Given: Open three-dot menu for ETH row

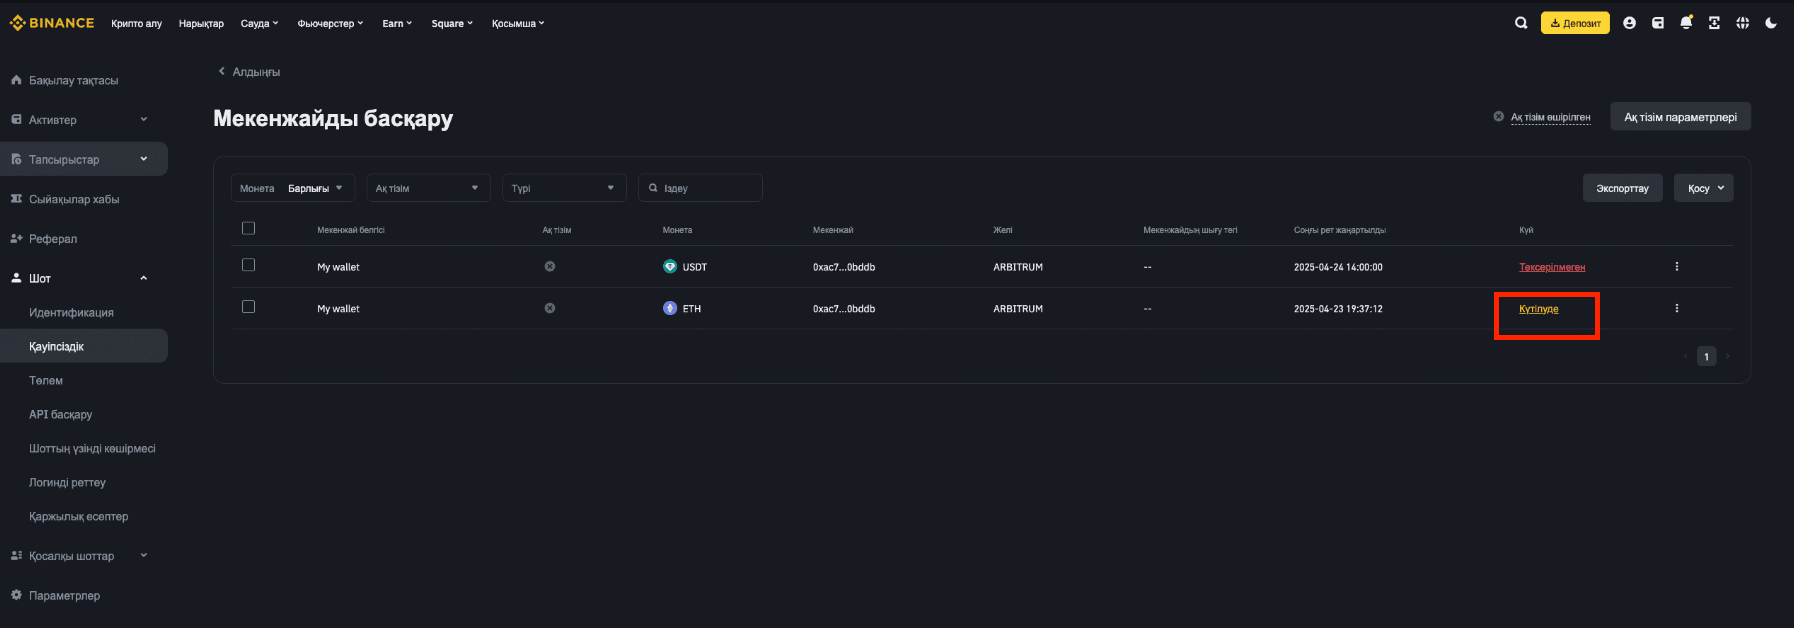Looking at the screenshot, I should [1677, 308].
